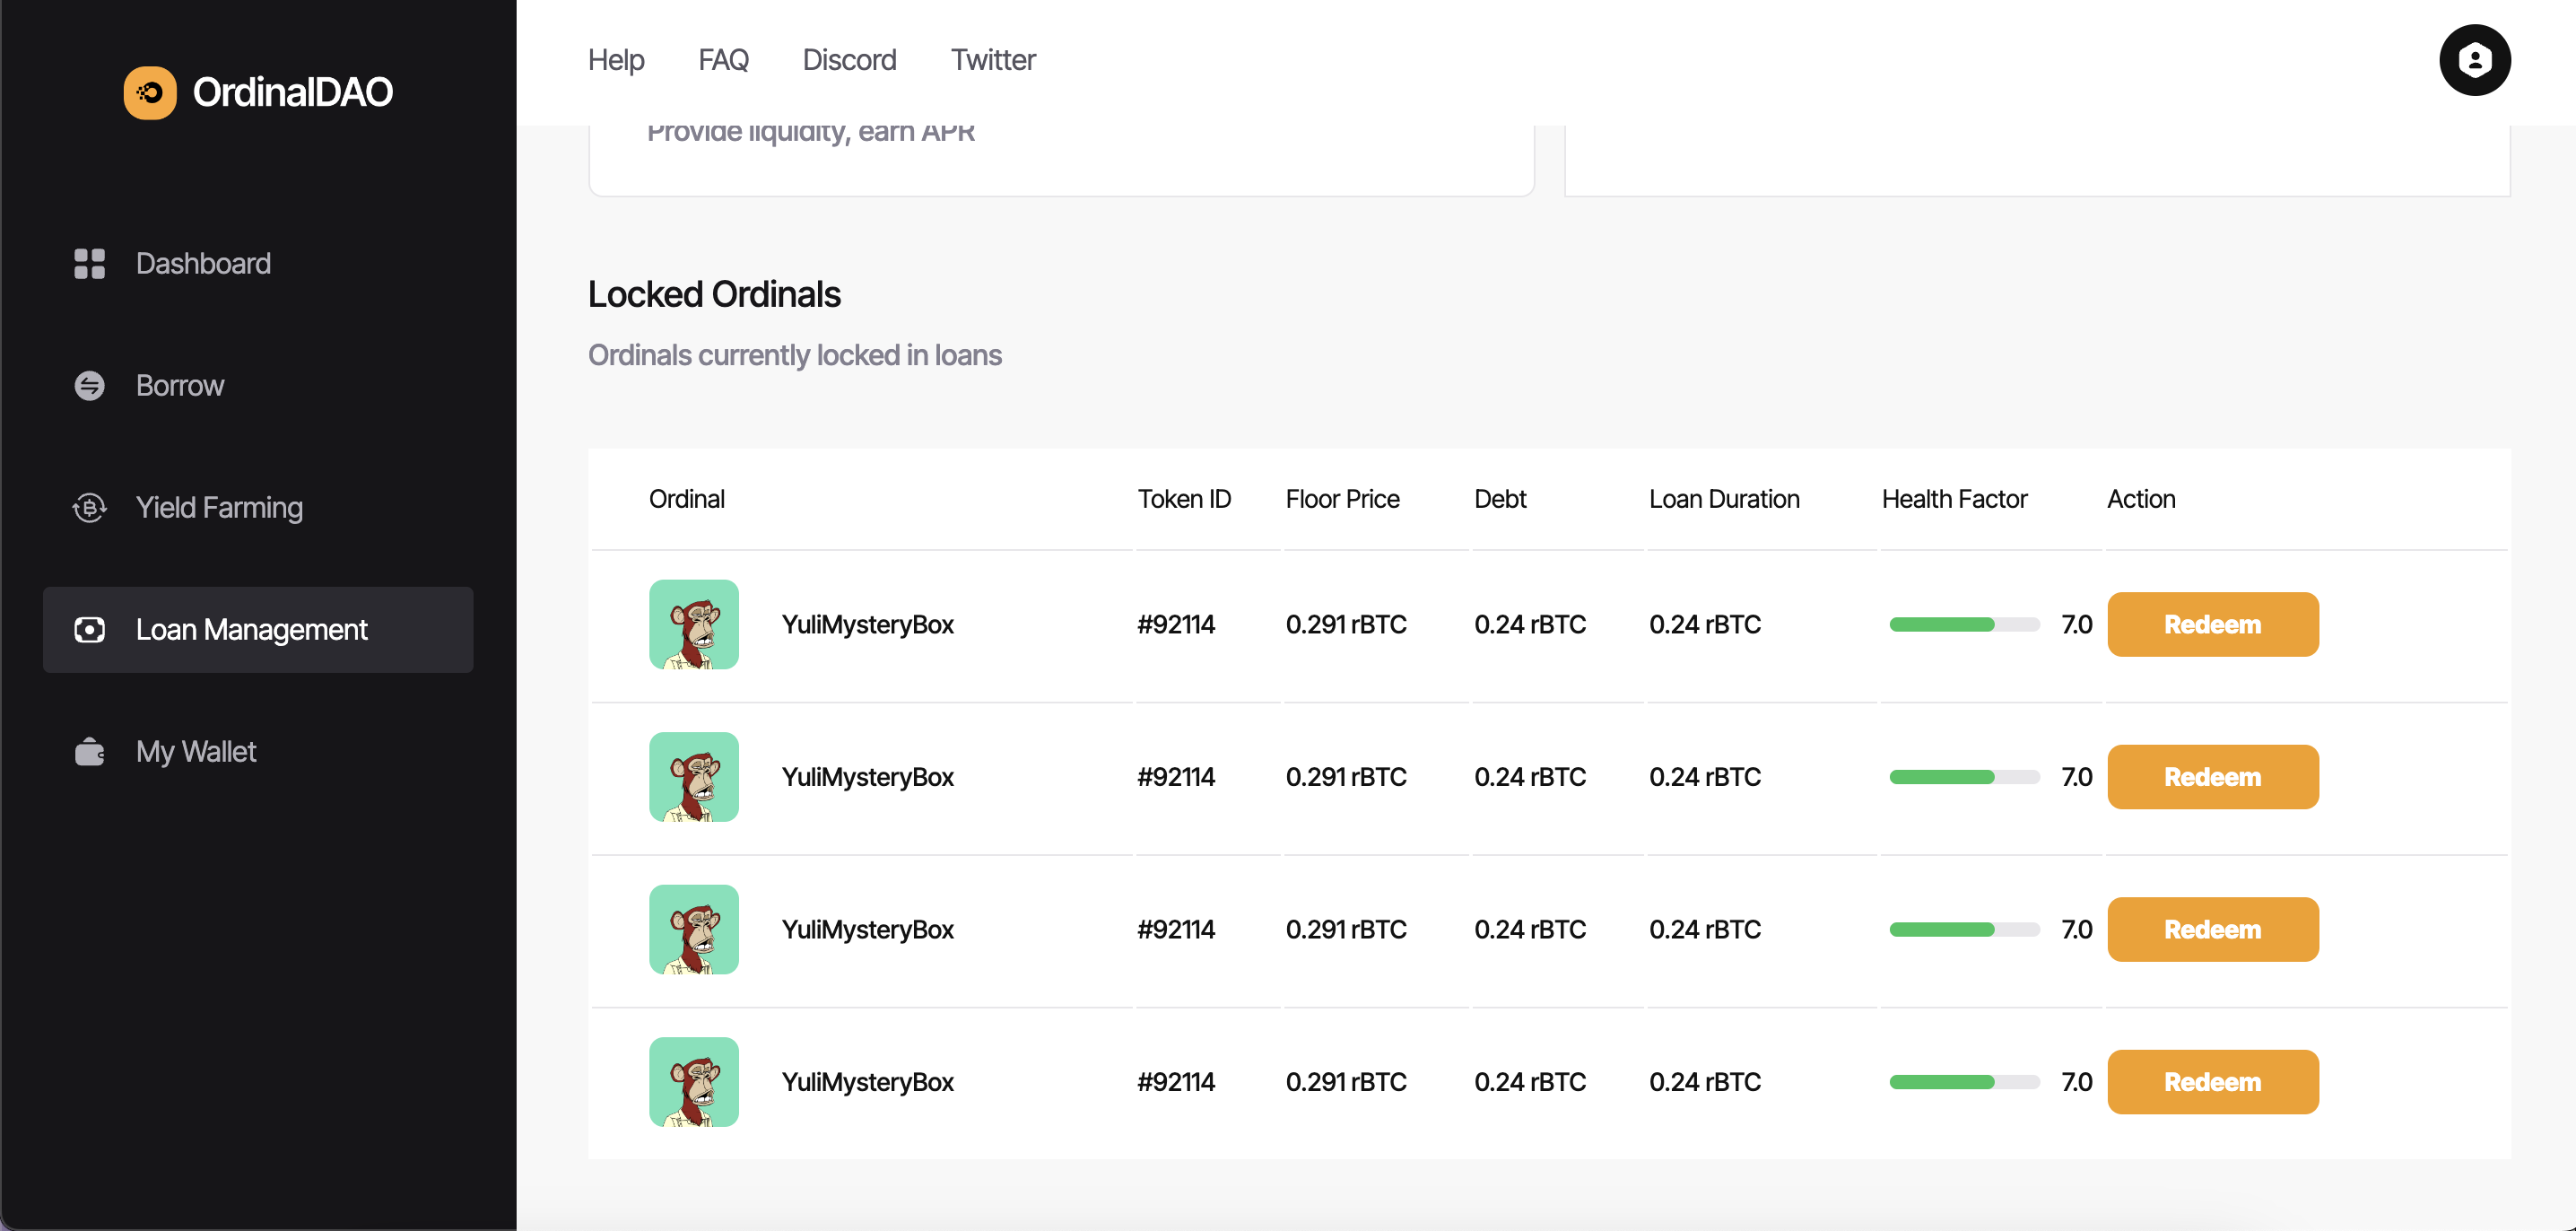Redeem the last YuliMysteryBox ordinal
2576x1231 pixels.
pyautogui.click(x=2212, y=1082)
